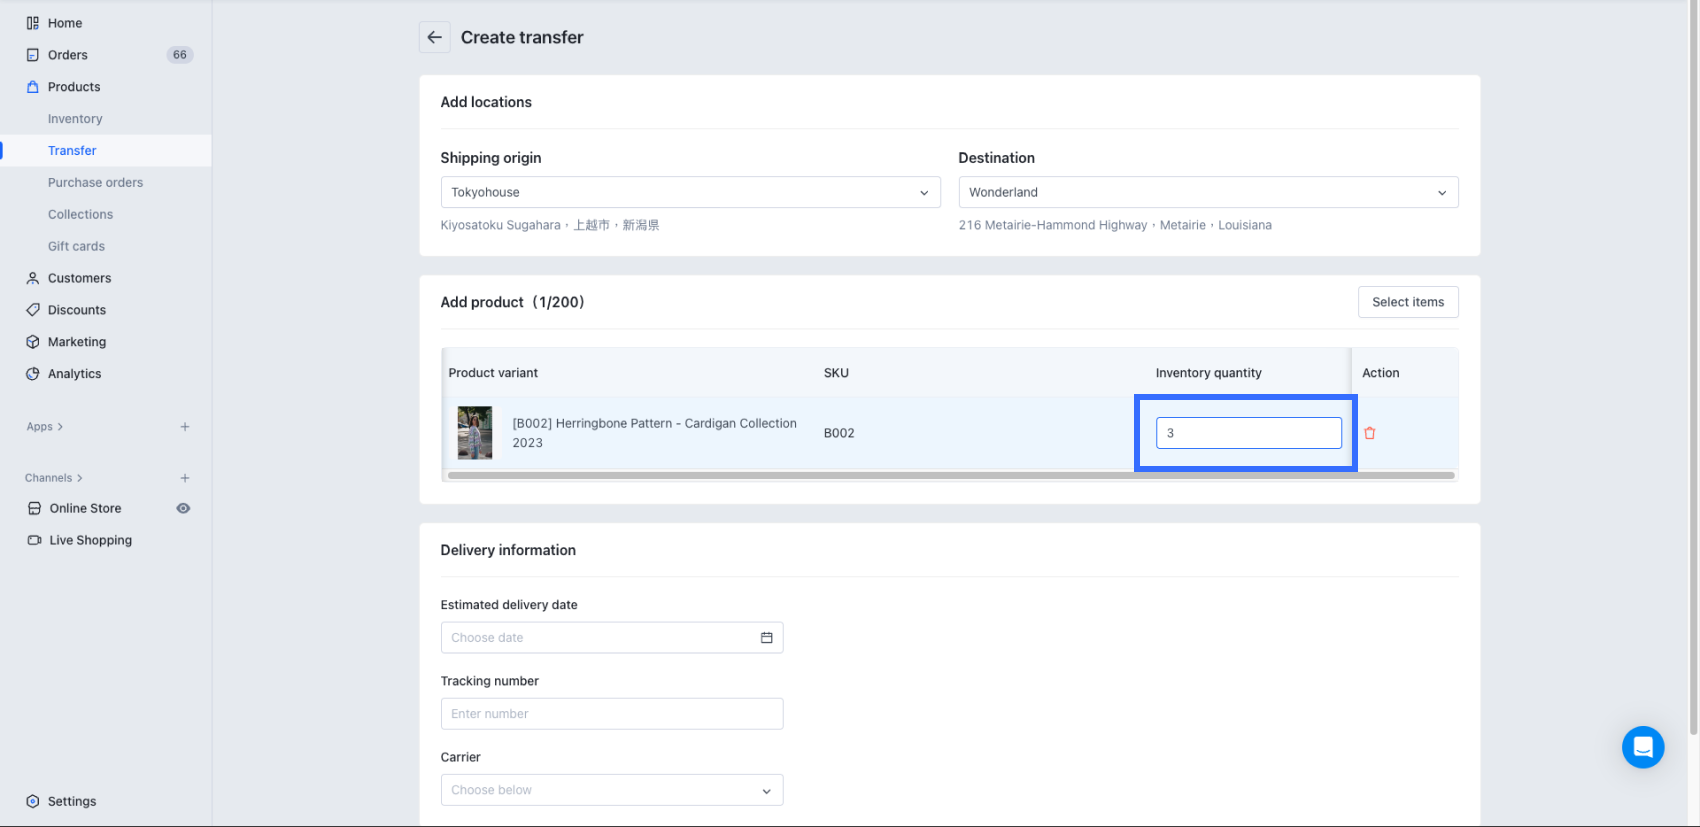
Task: Open Orders page with 66 badge
Action: click(x=68, y=55)
